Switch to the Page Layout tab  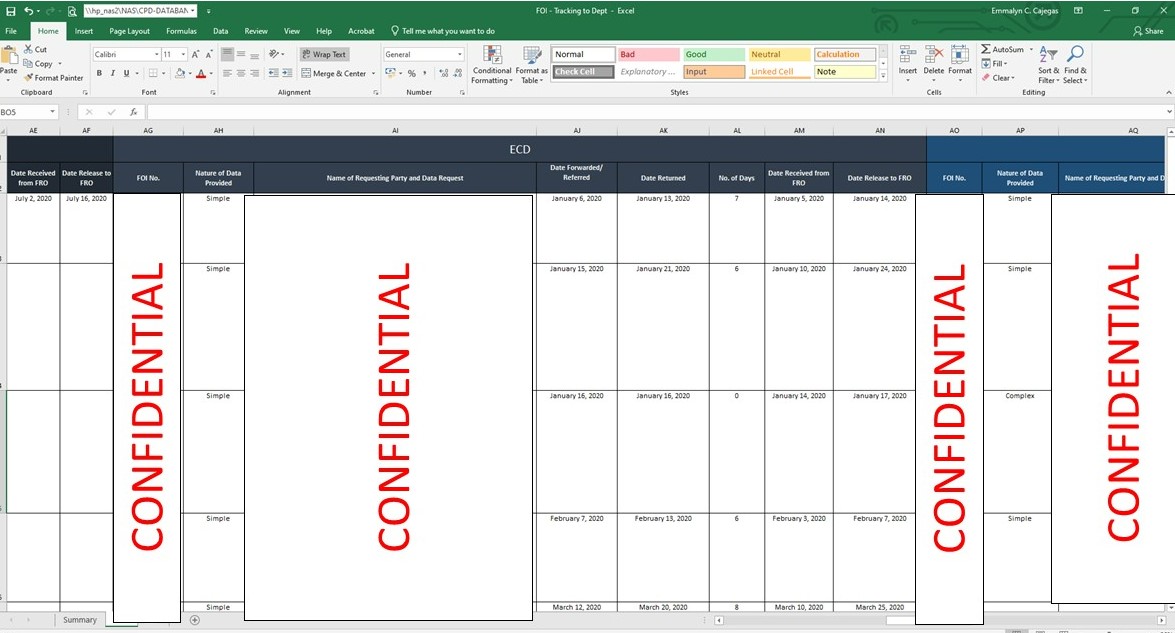click(x=129, y=31)
